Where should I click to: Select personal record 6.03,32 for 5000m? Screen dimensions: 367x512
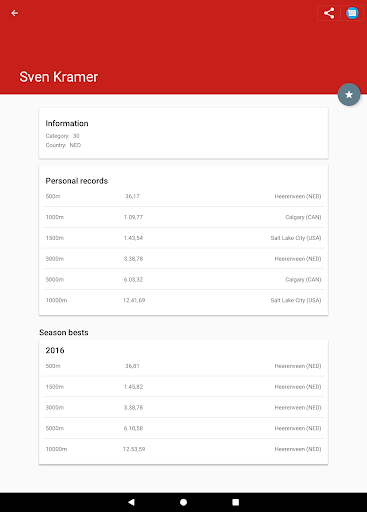click(133, 279)
